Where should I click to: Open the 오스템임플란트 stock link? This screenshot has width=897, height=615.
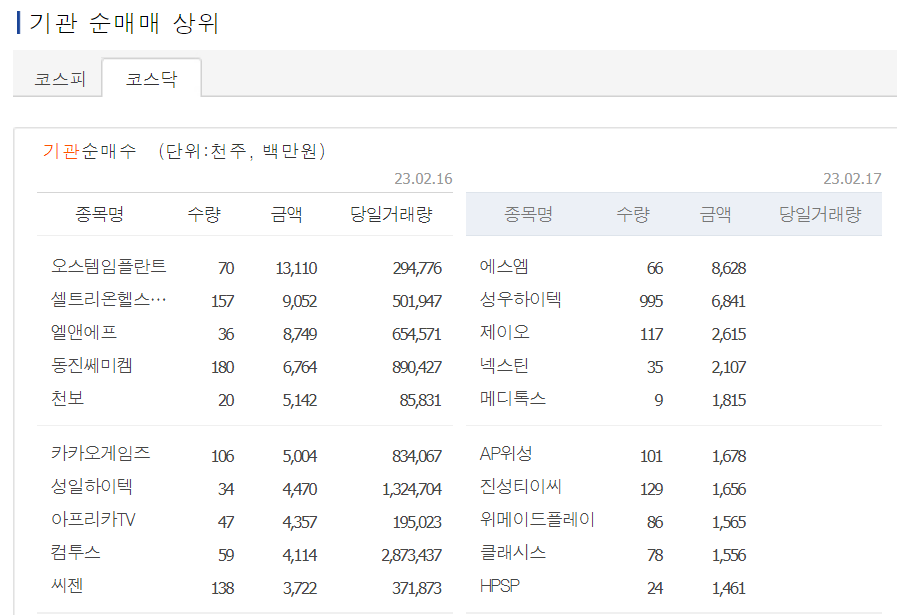(x=109, y=267)
